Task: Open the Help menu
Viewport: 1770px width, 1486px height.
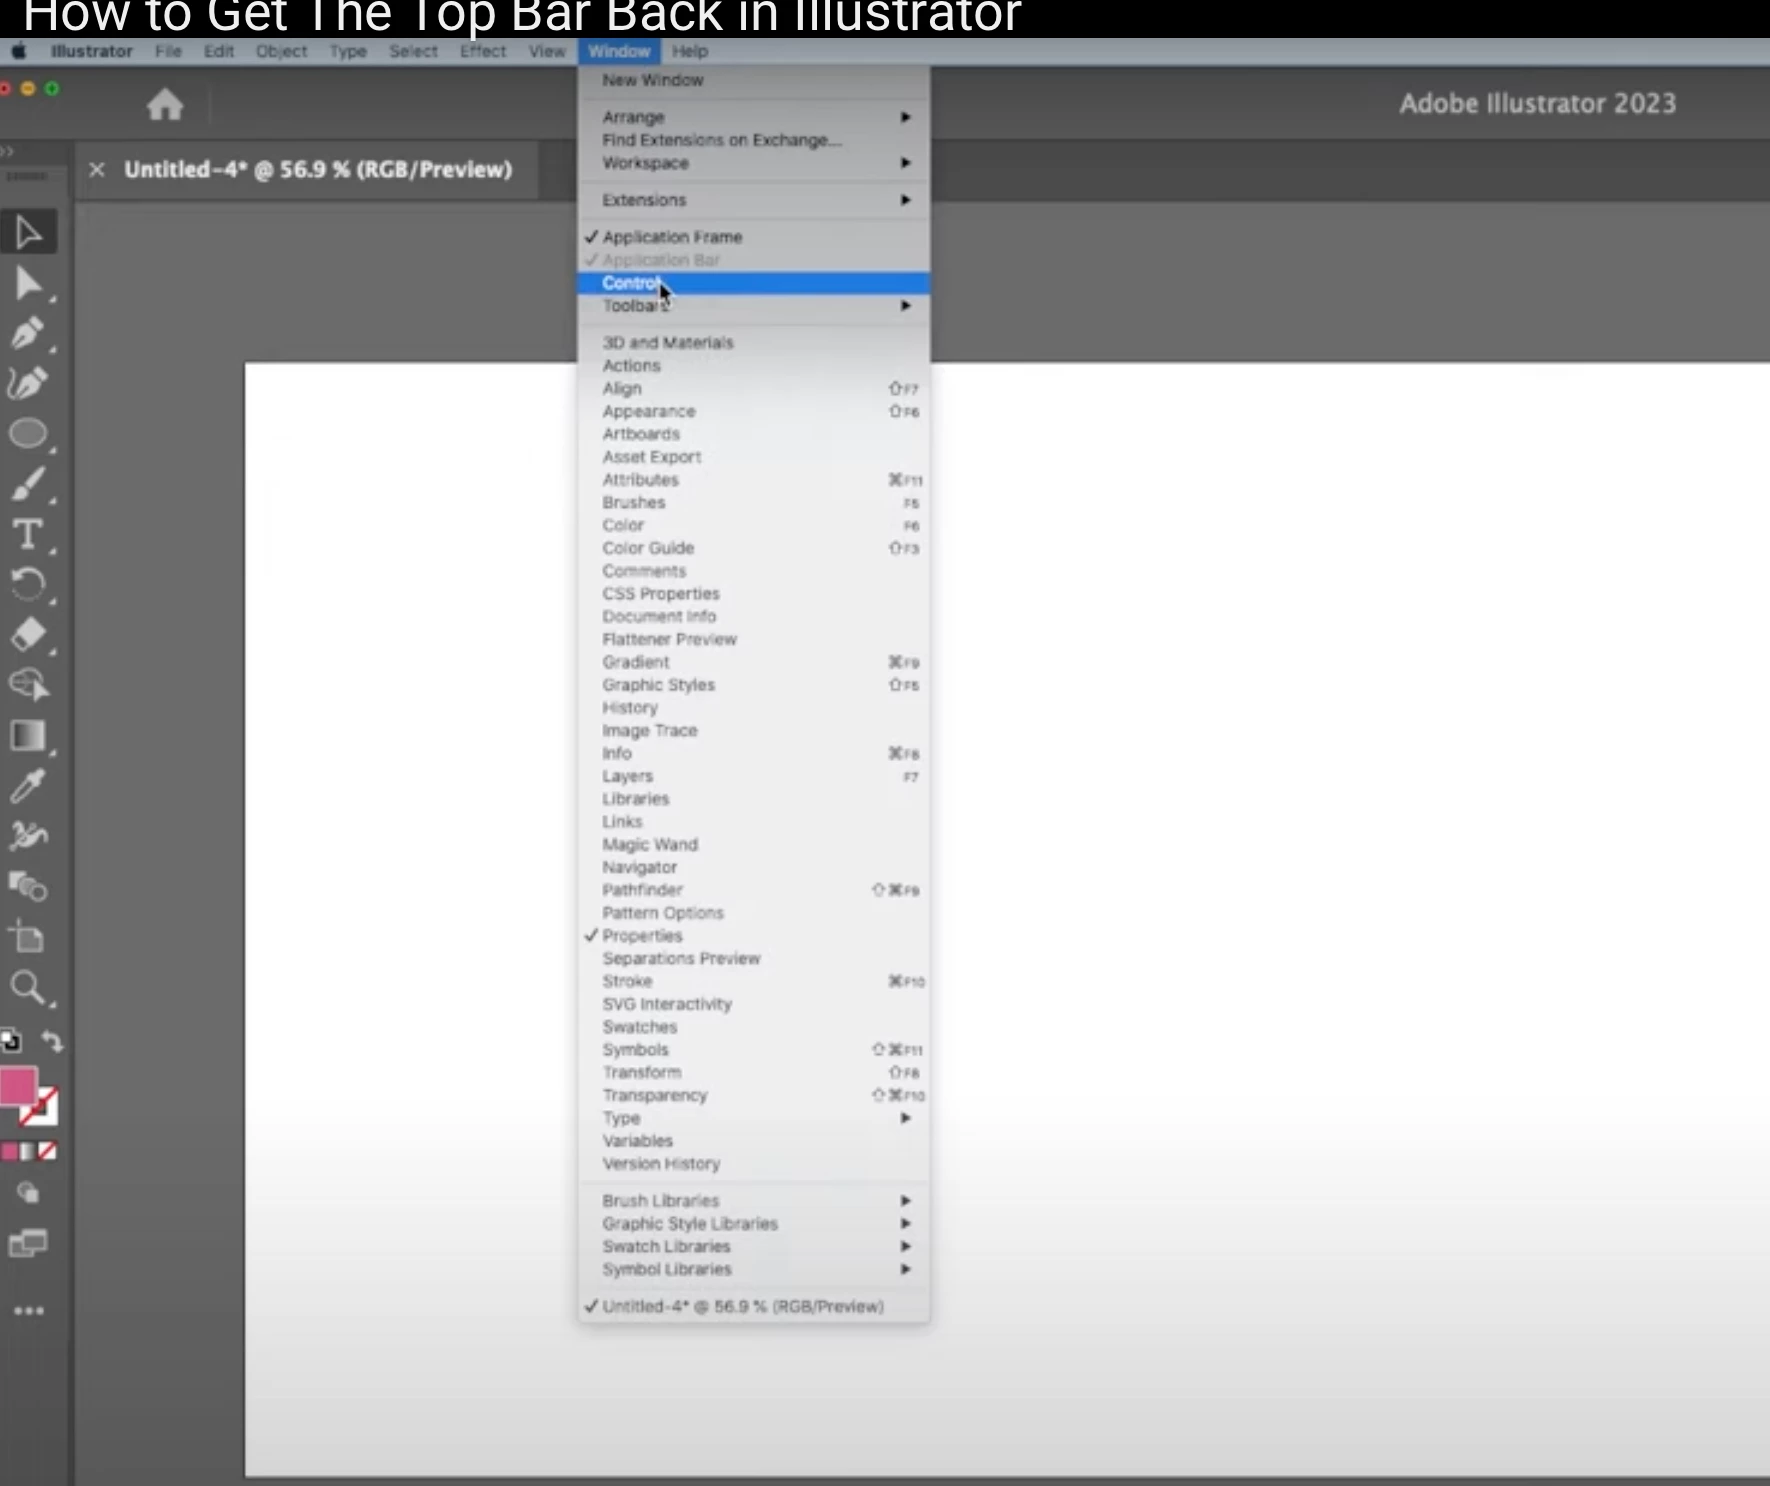Action: (690, 51)
